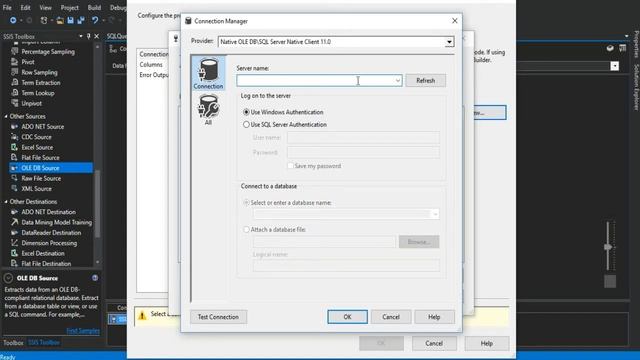Collapse the Other Sources group
The width and height of the screenshot is (640, 360).
coord(6,116)
